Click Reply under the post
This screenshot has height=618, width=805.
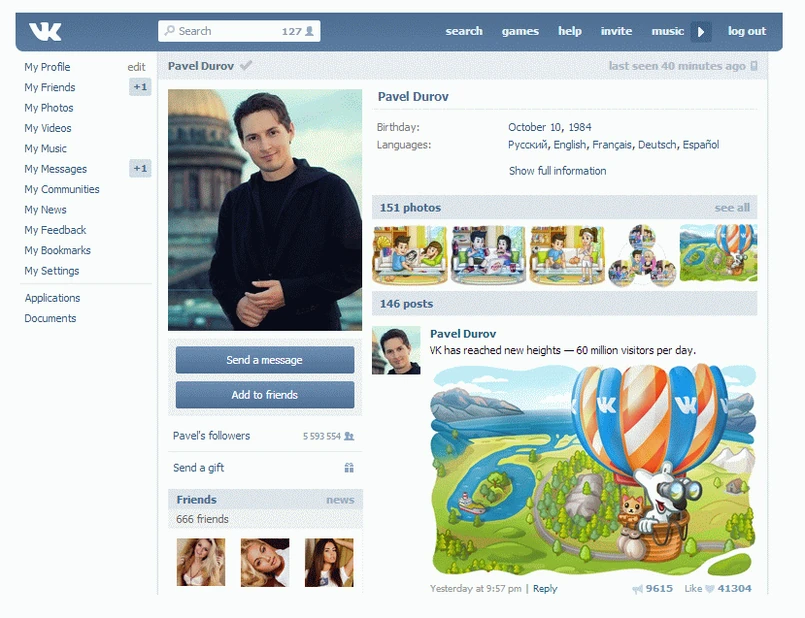[x=545, y=589]
